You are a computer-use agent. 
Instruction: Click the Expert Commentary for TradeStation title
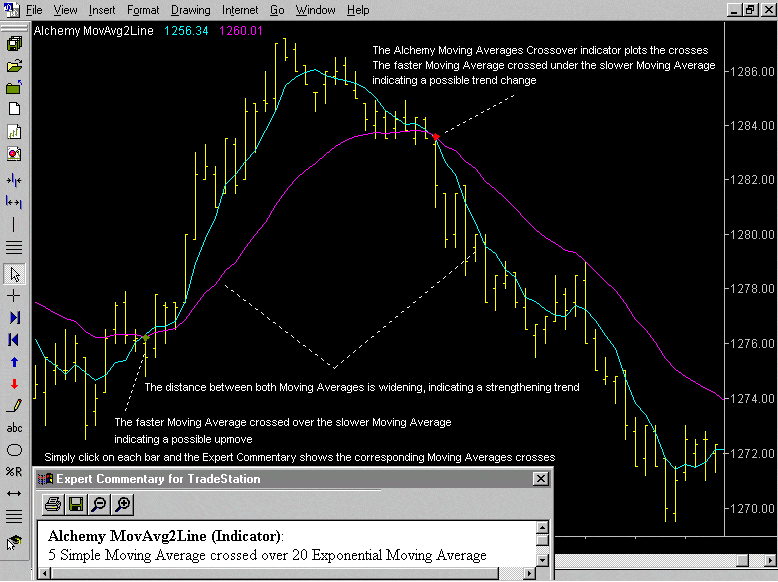pos(158,479)
